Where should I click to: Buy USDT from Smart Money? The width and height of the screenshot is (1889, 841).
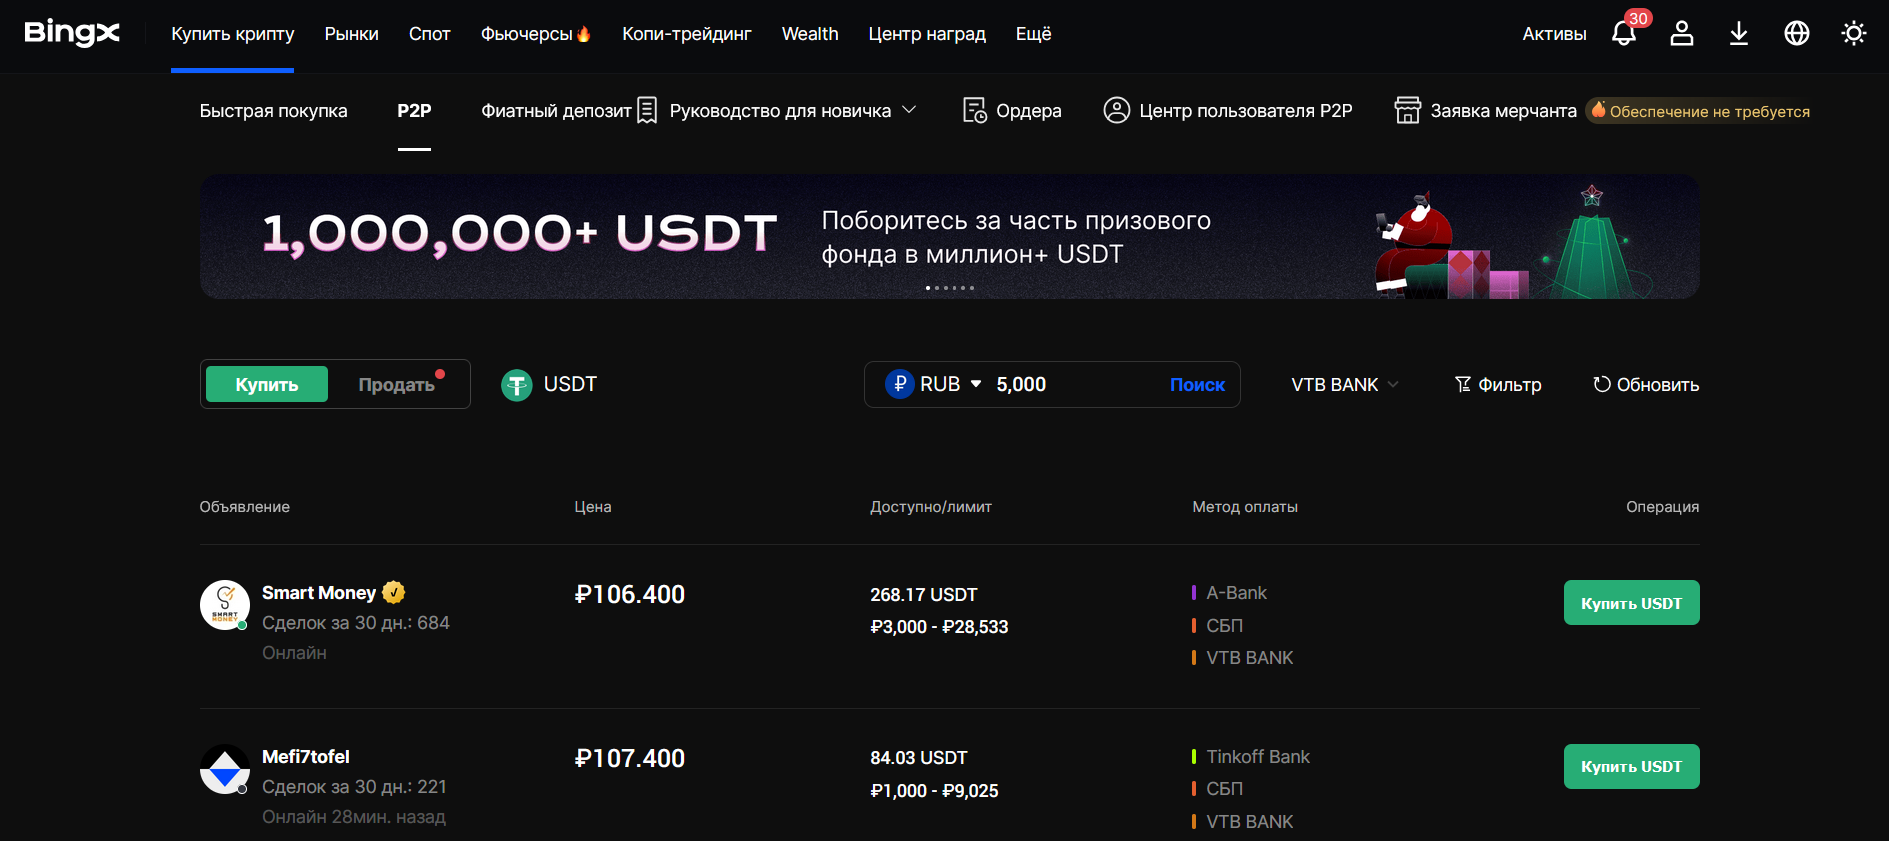tap(1631, 603)
